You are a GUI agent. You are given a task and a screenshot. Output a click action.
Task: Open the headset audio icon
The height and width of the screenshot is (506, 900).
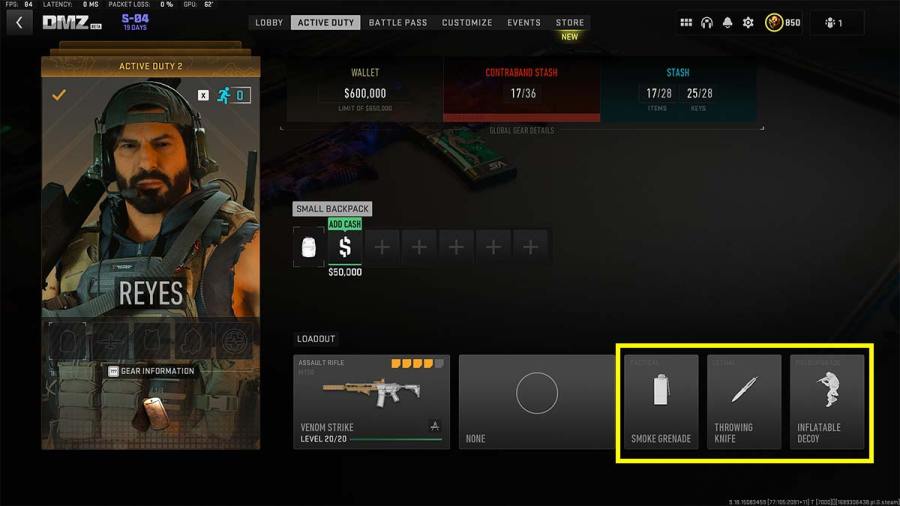pyautogui.click(x=707, y=22)
